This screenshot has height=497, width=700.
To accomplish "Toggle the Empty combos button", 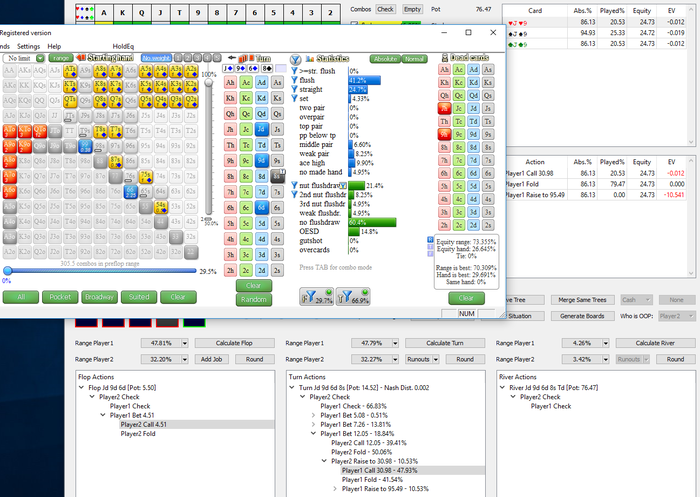I will [412, 9].
